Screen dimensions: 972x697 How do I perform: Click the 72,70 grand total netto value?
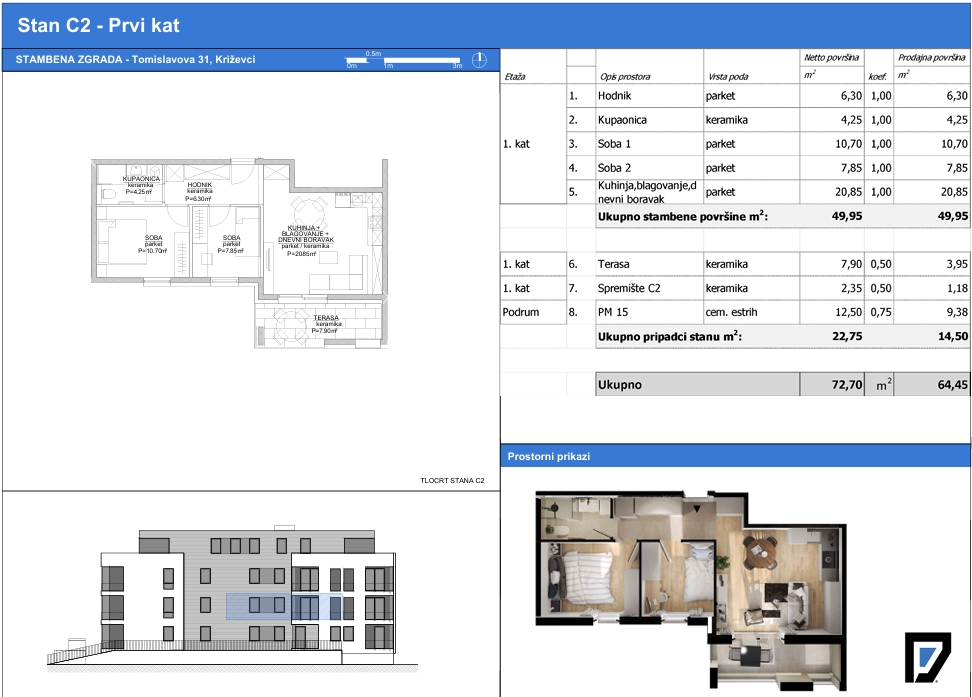847,385
